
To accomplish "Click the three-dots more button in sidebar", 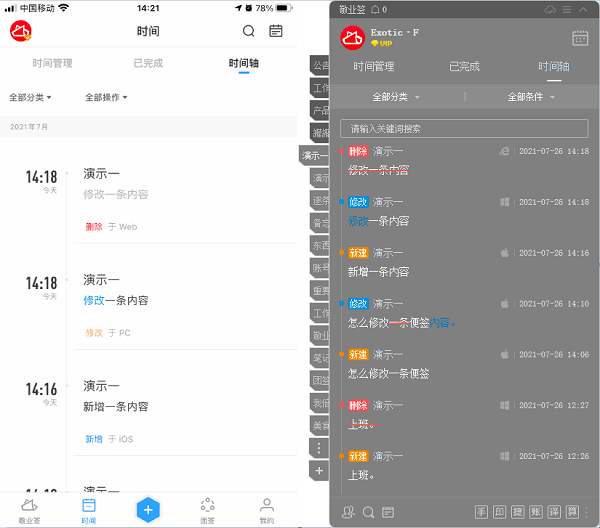I will (x=319, y=448).
